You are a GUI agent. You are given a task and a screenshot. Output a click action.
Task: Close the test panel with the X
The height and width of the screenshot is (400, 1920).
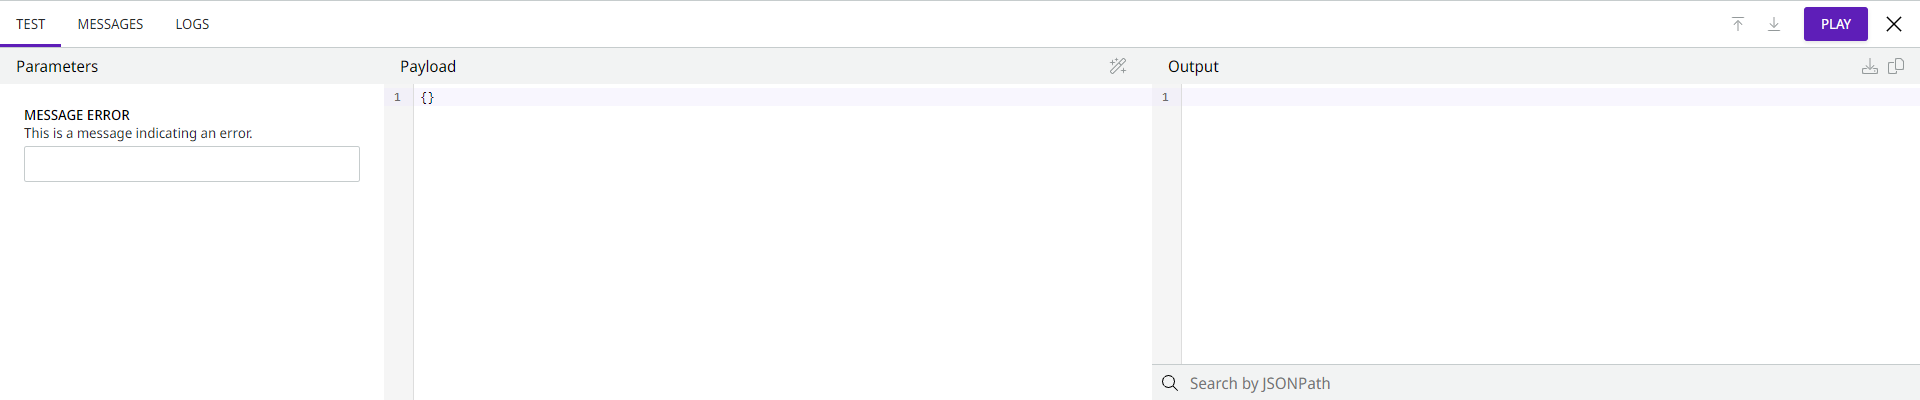1894,24
